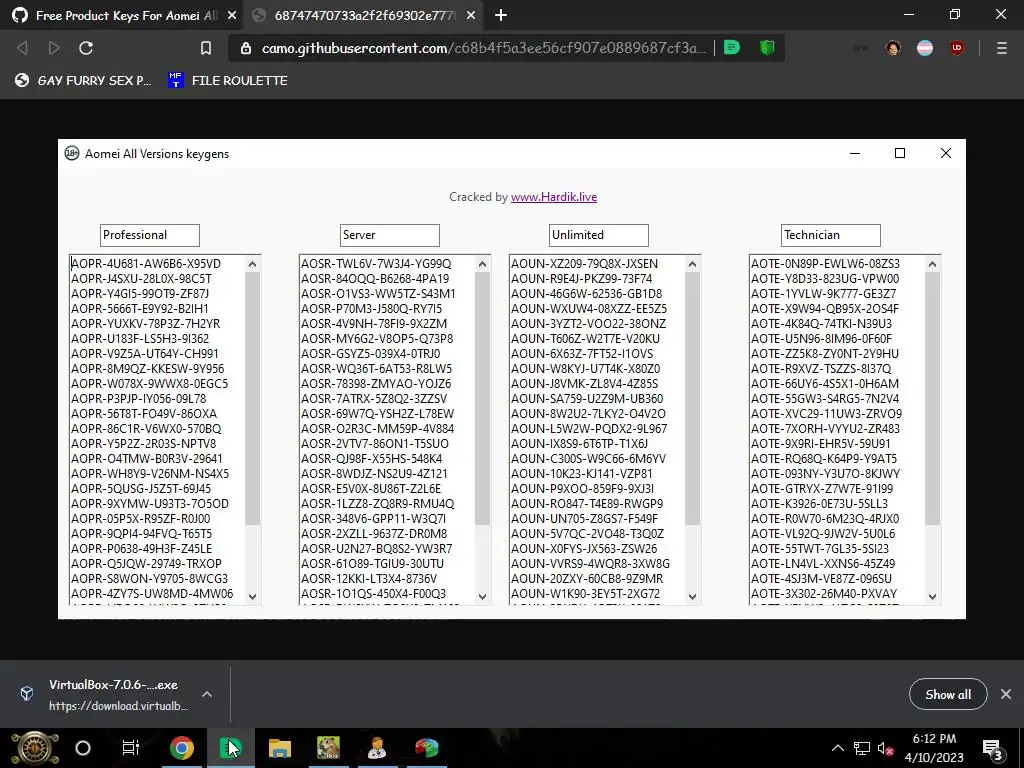The width and height of the screenshot is (1024, 768).
Task: Bookmark this page using the bookmark icon
Action: tap(206, 48)
